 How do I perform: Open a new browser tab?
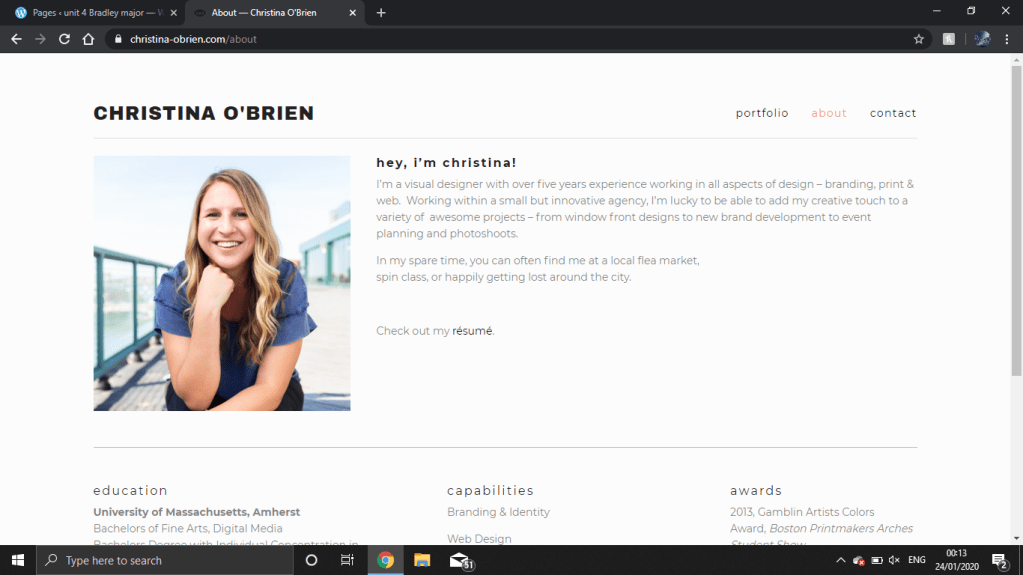coord(381,13)
